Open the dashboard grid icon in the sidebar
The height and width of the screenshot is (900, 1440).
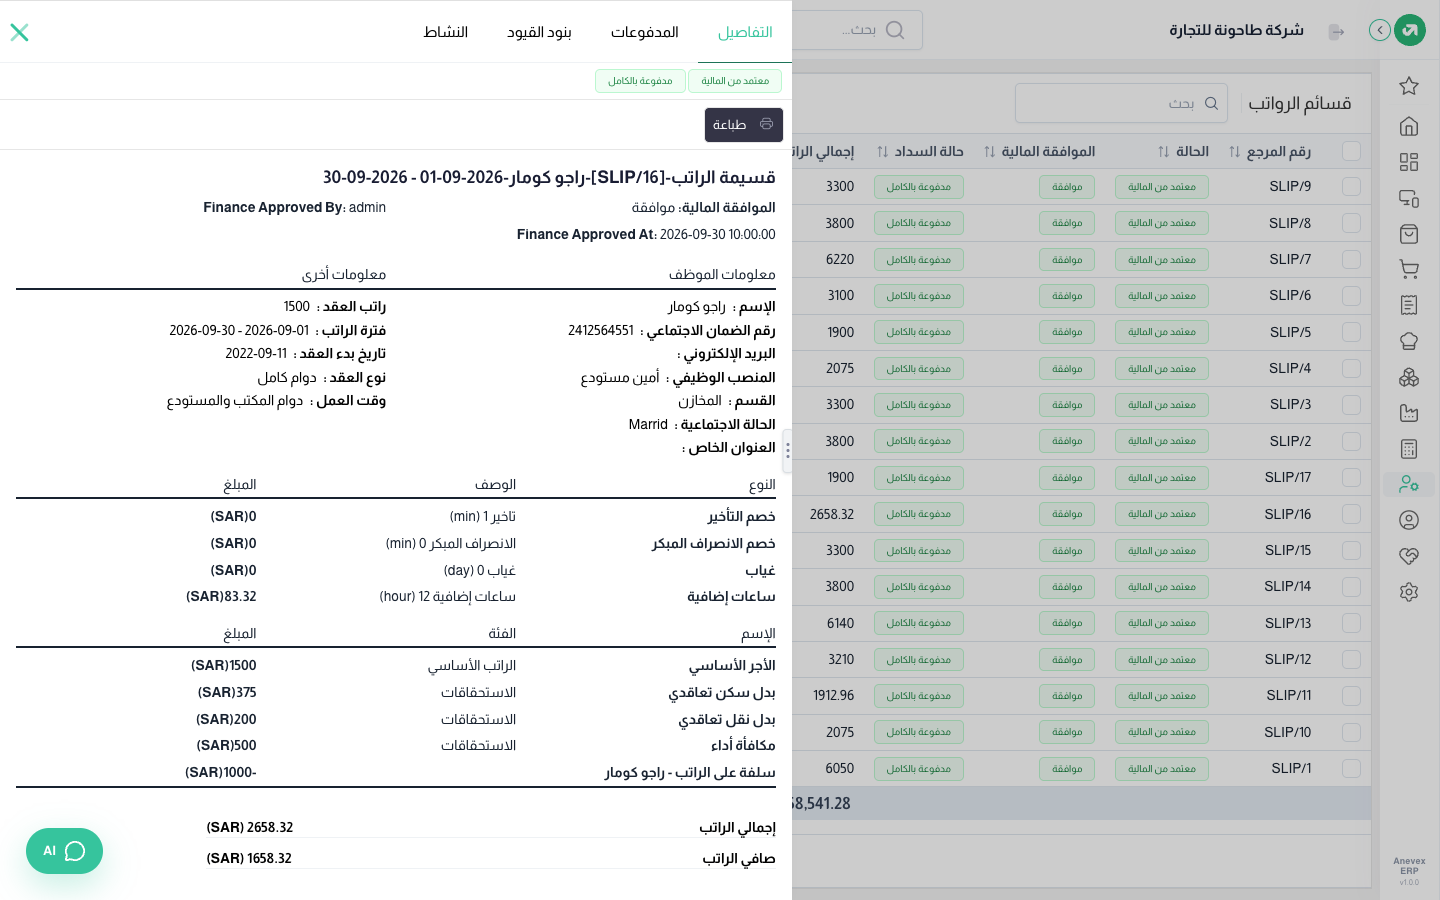tap(1409, 162)
